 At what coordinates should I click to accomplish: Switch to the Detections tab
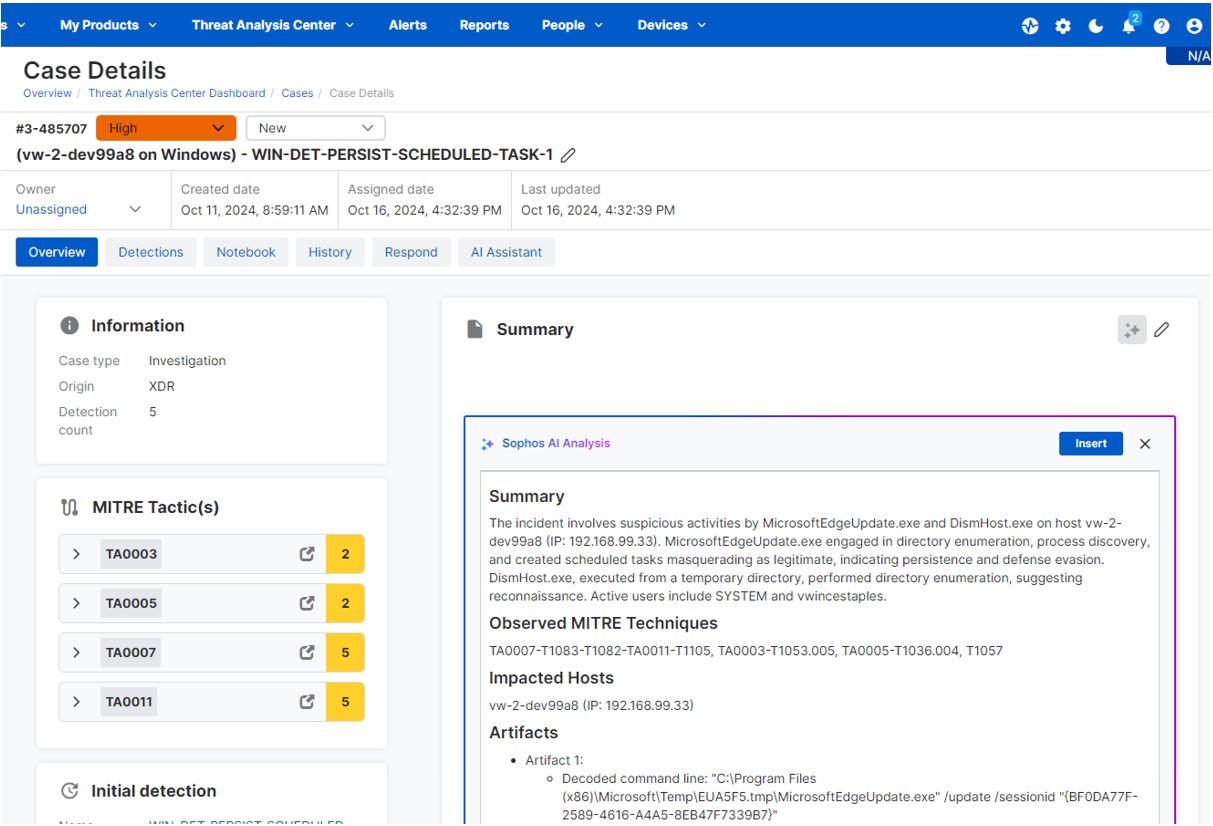point(151,252)
